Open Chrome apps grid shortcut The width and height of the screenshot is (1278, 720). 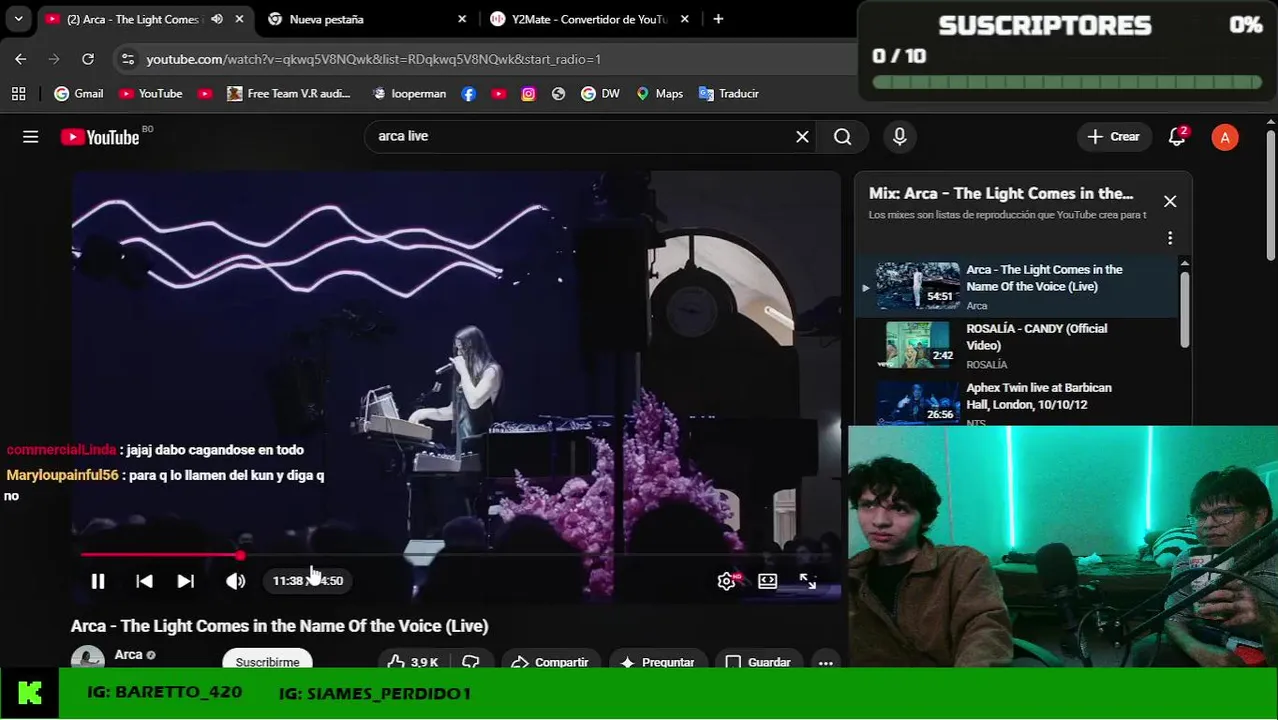(18, 93)
